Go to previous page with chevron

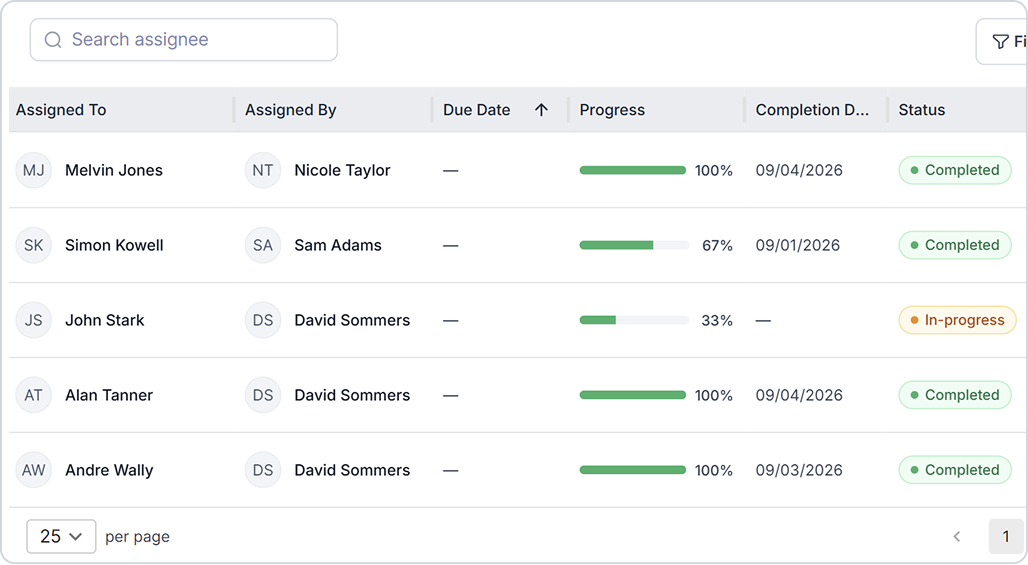point(957,537)
